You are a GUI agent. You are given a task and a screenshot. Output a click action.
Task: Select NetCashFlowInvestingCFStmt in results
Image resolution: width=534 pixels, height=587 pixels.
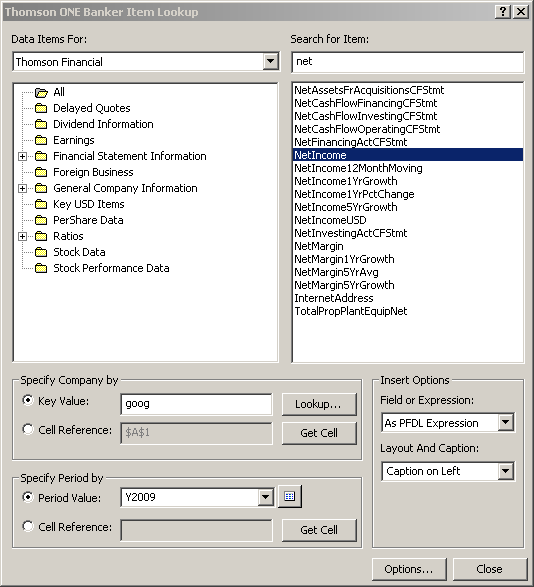click(407, 116)
